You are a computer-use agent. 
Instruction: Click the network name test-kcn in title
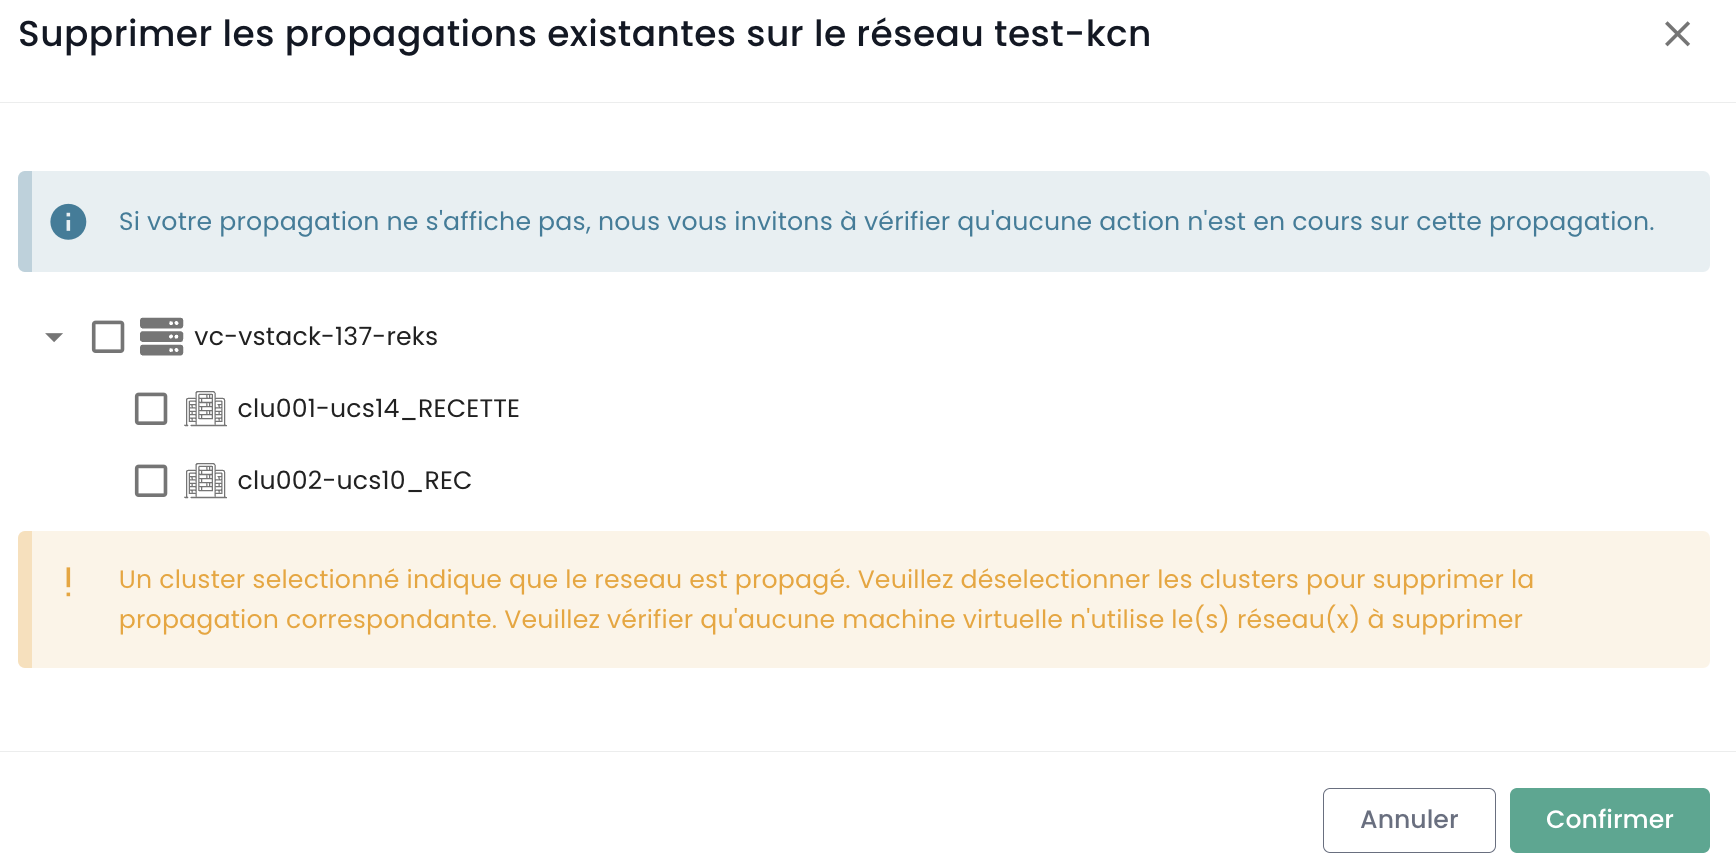[1072, 34]
